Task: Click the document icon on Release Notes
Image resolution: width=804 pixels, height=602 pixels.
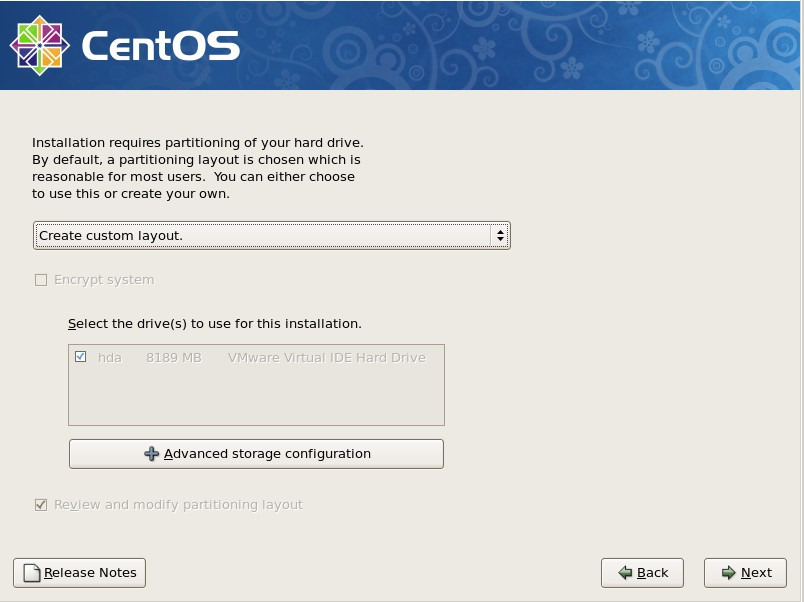Action: (x=32, y=573)
